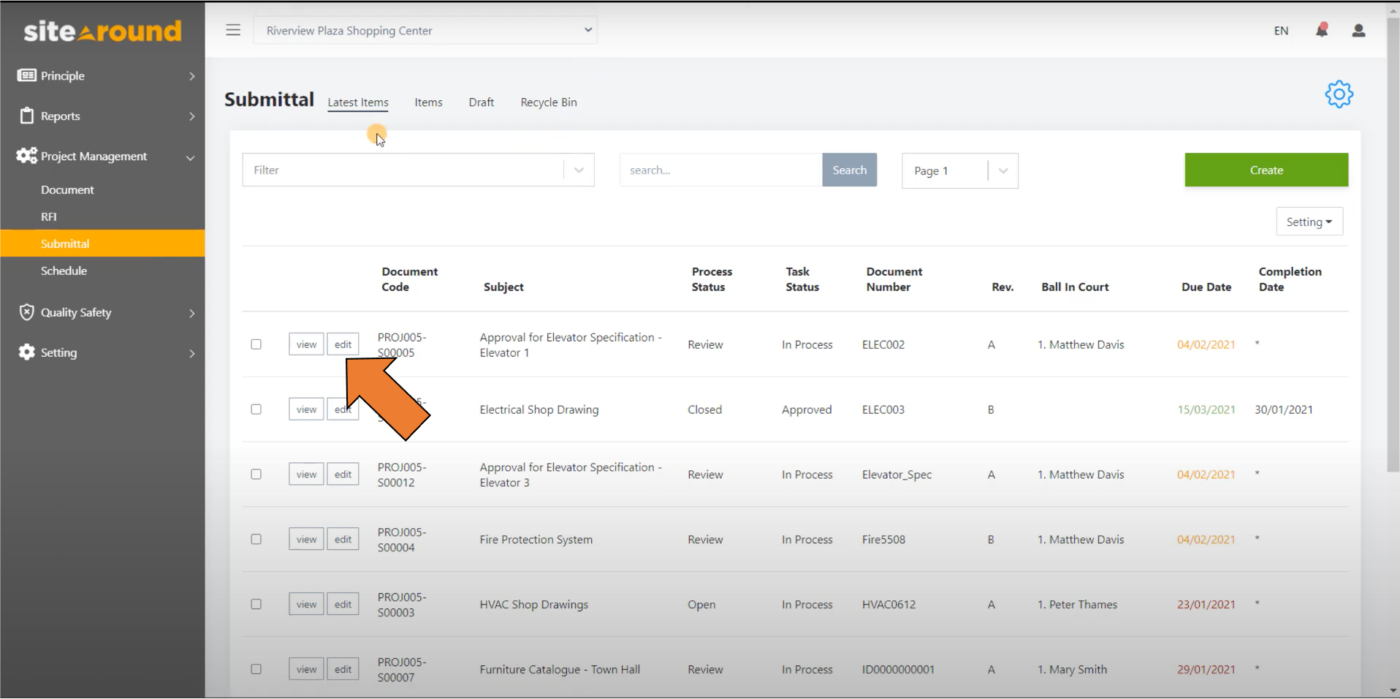View the Fire Protection System submittal
The width and height of the screenshot is (1400, 699).
point(306,539)
